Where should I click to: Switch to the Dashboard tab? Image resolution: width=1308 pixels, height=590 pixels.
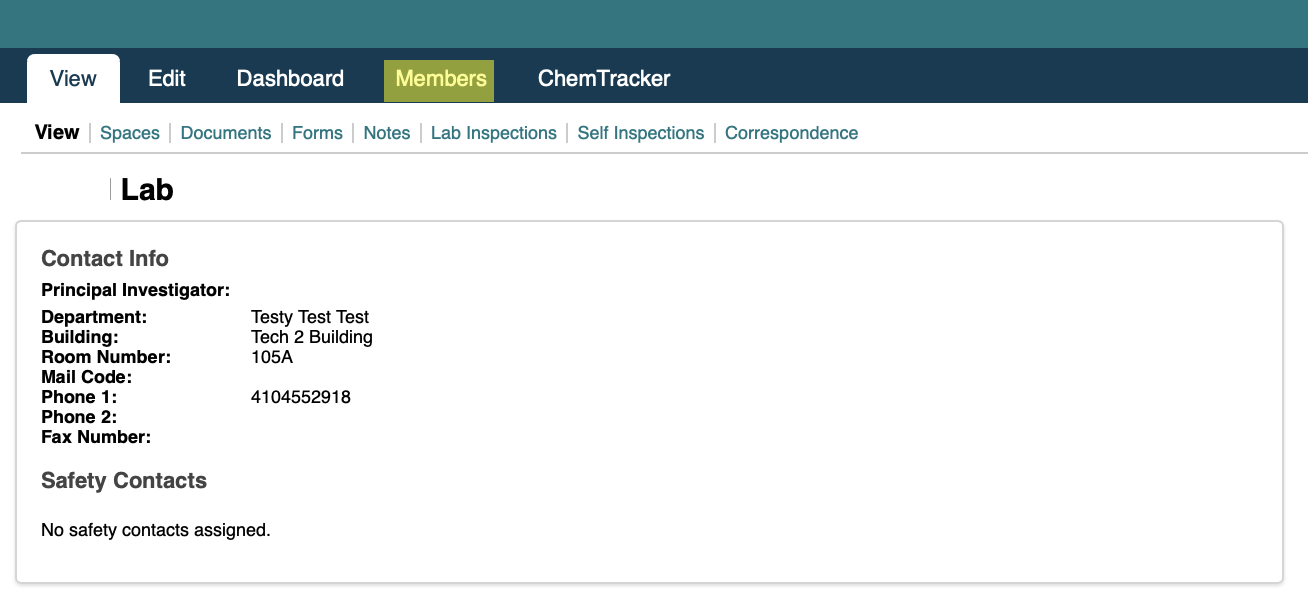pyautogui.click(x=290, y=78)
